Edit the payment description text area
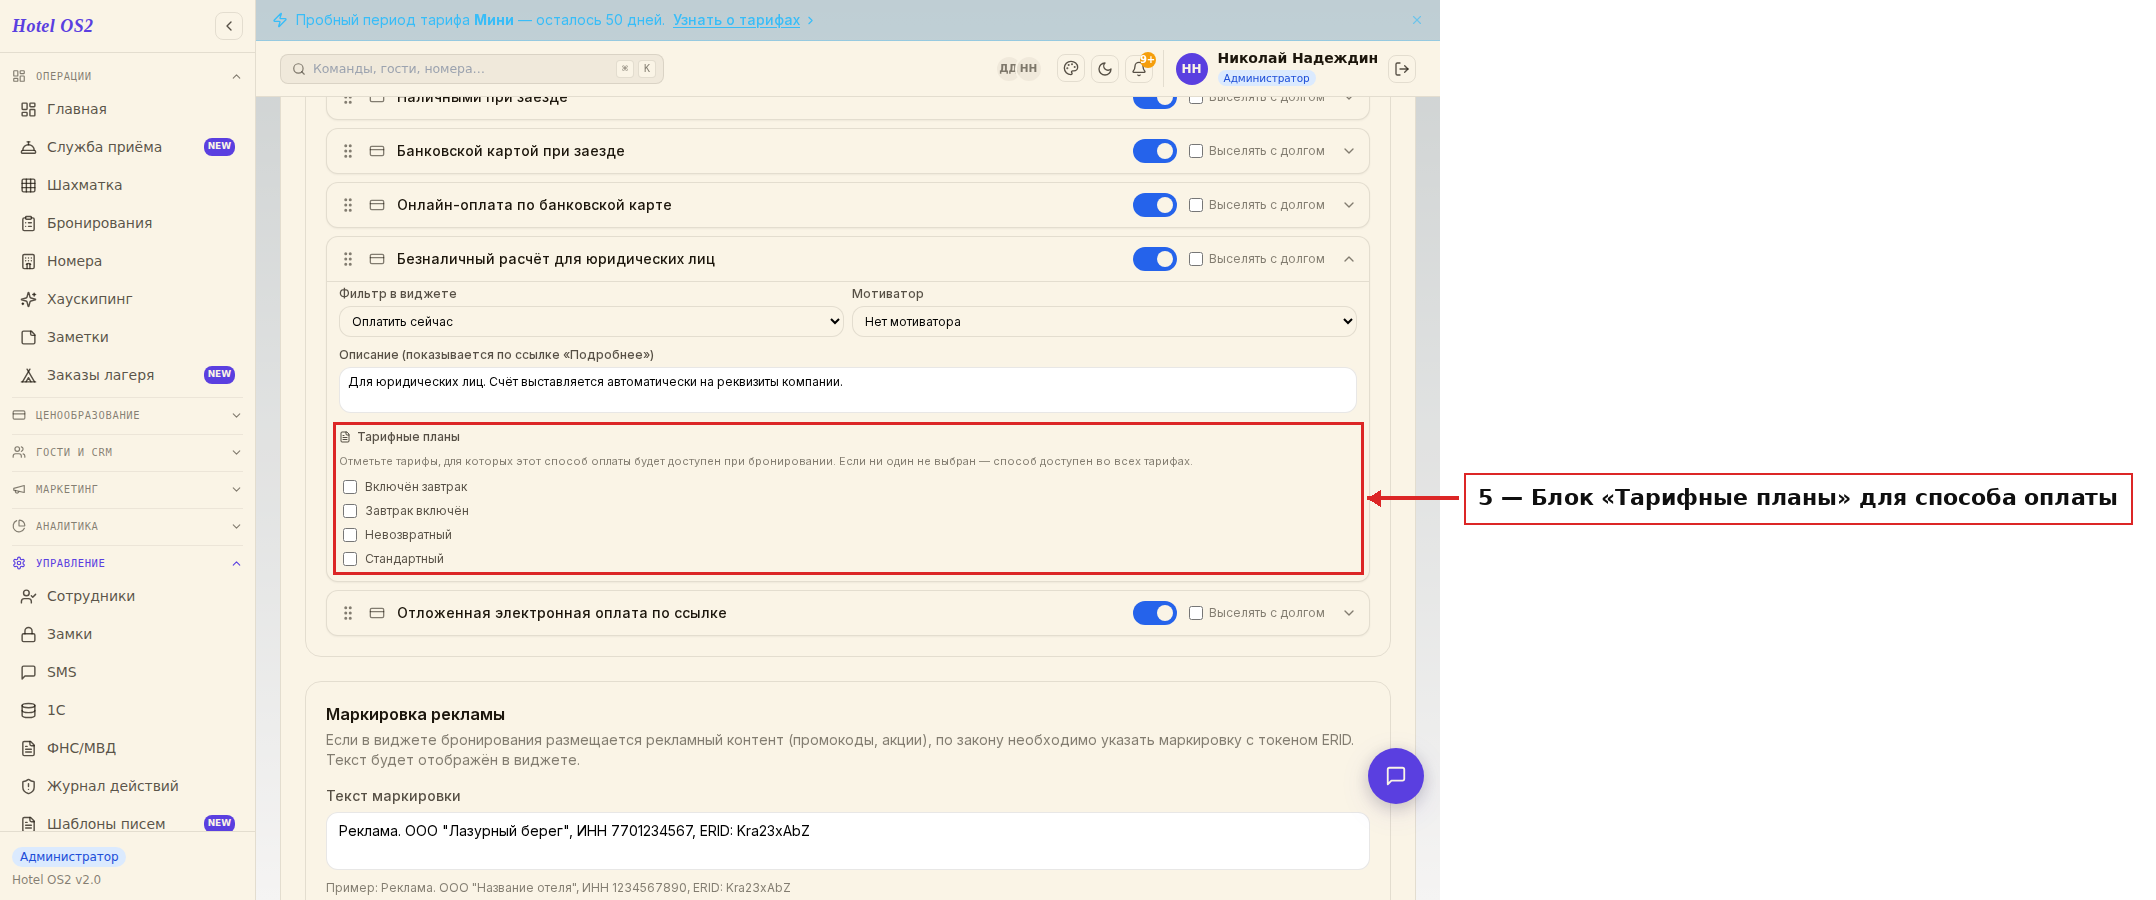The image size is (2156, 900). 848,390
